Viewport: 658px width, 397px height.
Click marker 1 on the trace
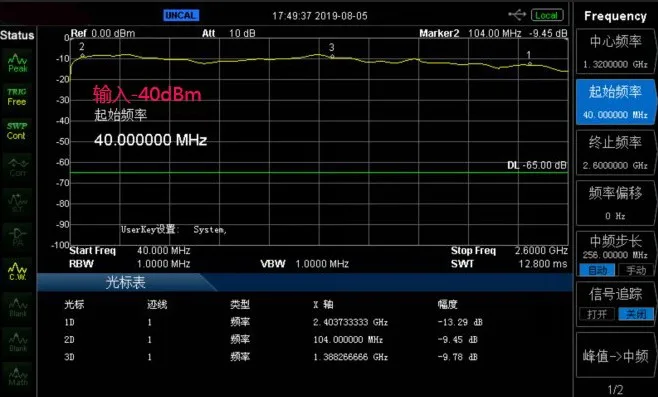(x=530, y=63)
